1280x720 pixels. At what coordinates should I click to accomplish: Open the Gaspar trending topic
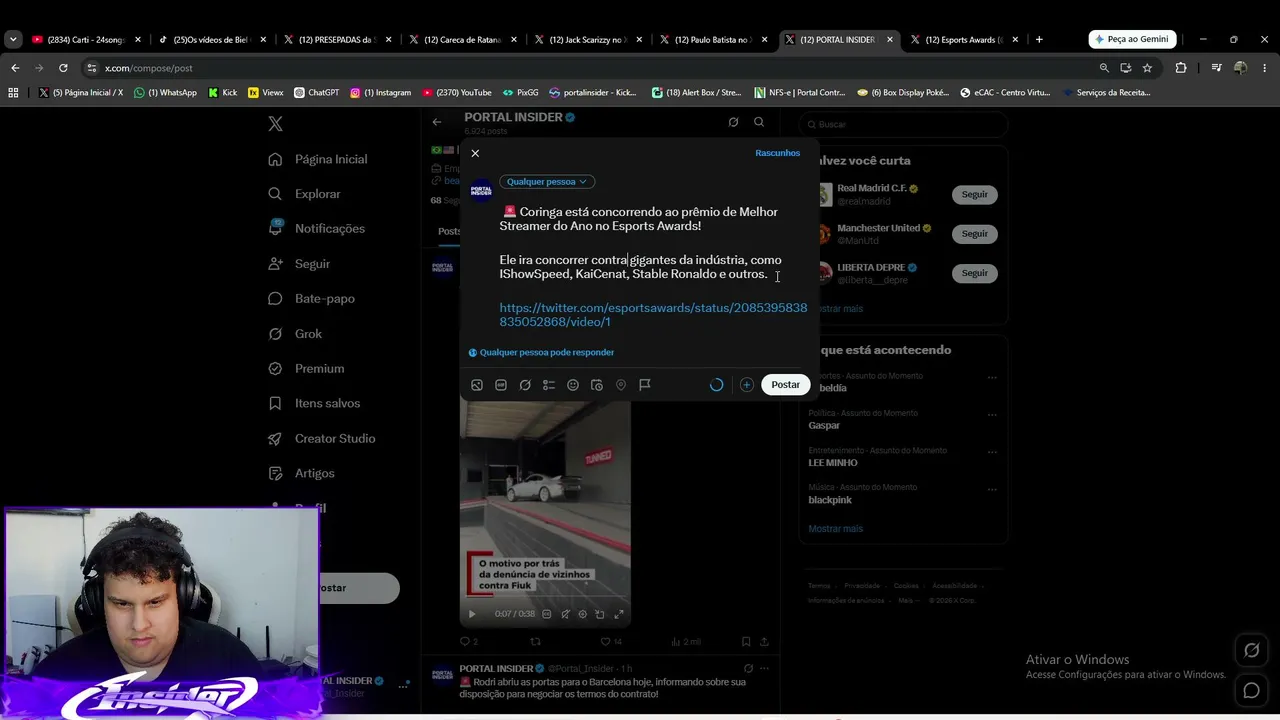point(824,425)
